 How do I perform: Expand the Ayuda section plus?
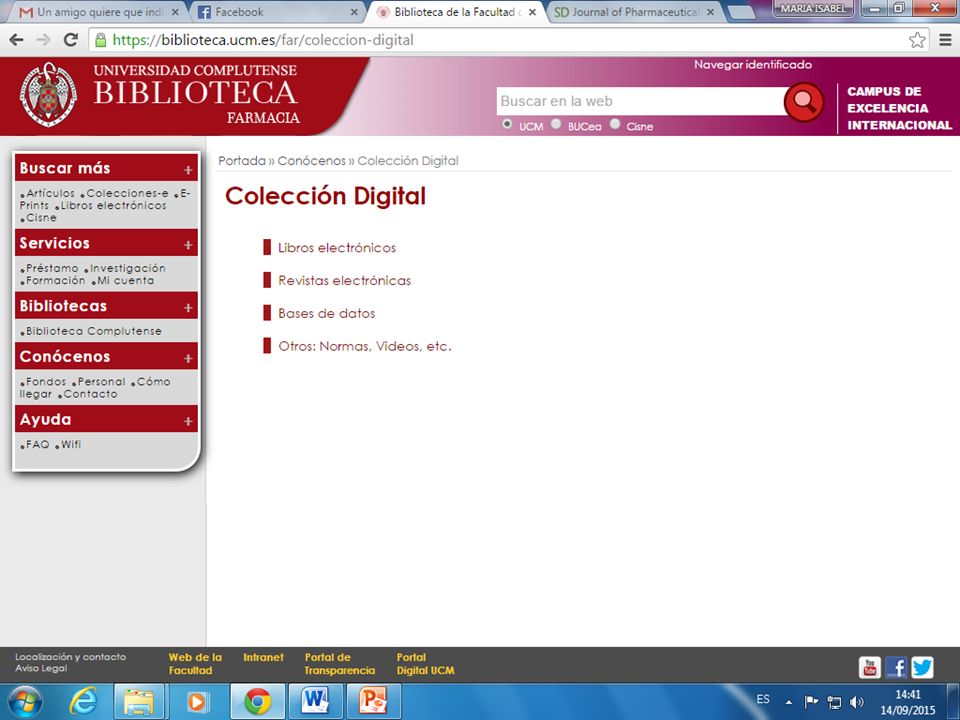pos(188,421)
